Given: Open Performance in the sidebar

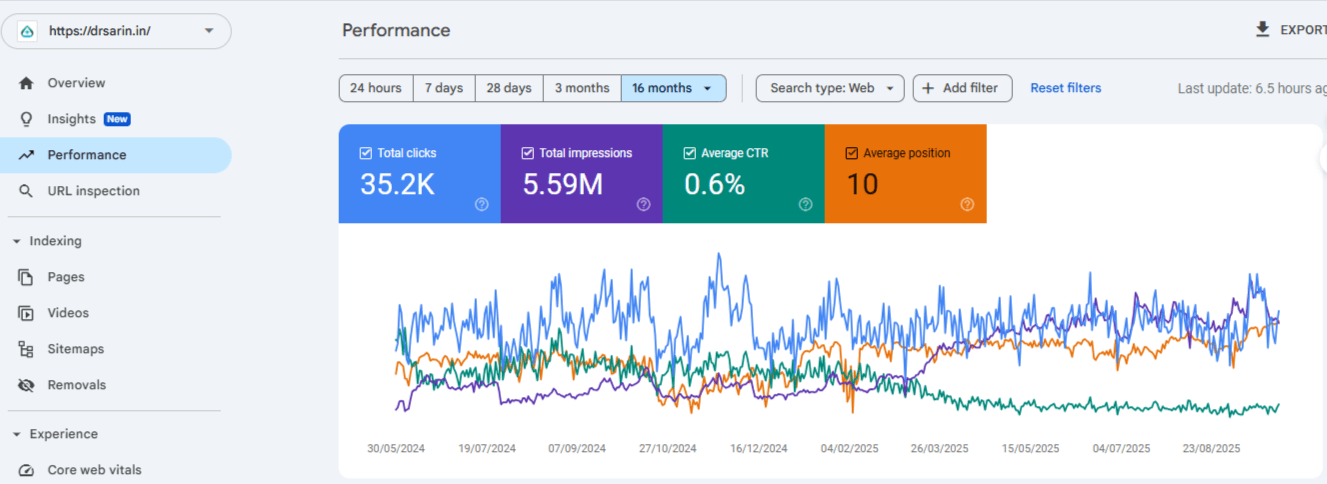Looking at the screenshot, I should coord(115,155).
